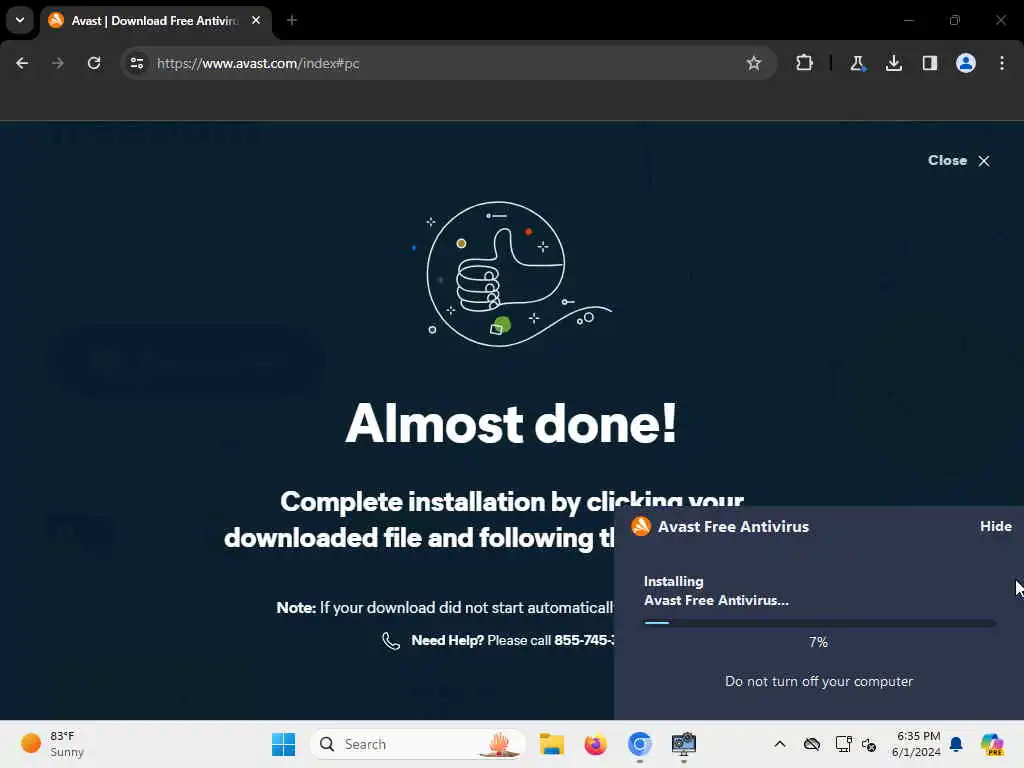Bookmark this page with the star icon

click(754, 63)
